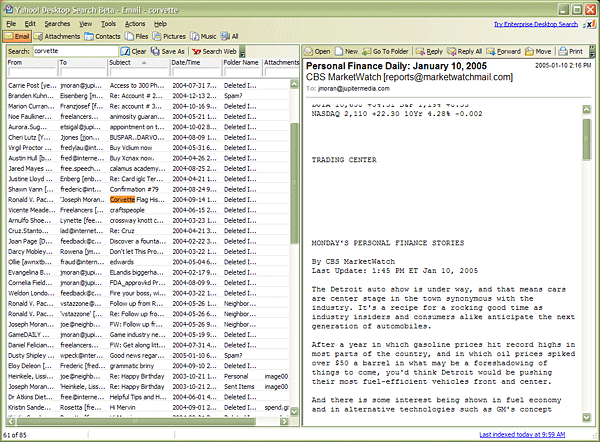Switch to Music search category
Screen dimensions: 600x442
pos(204,36)
